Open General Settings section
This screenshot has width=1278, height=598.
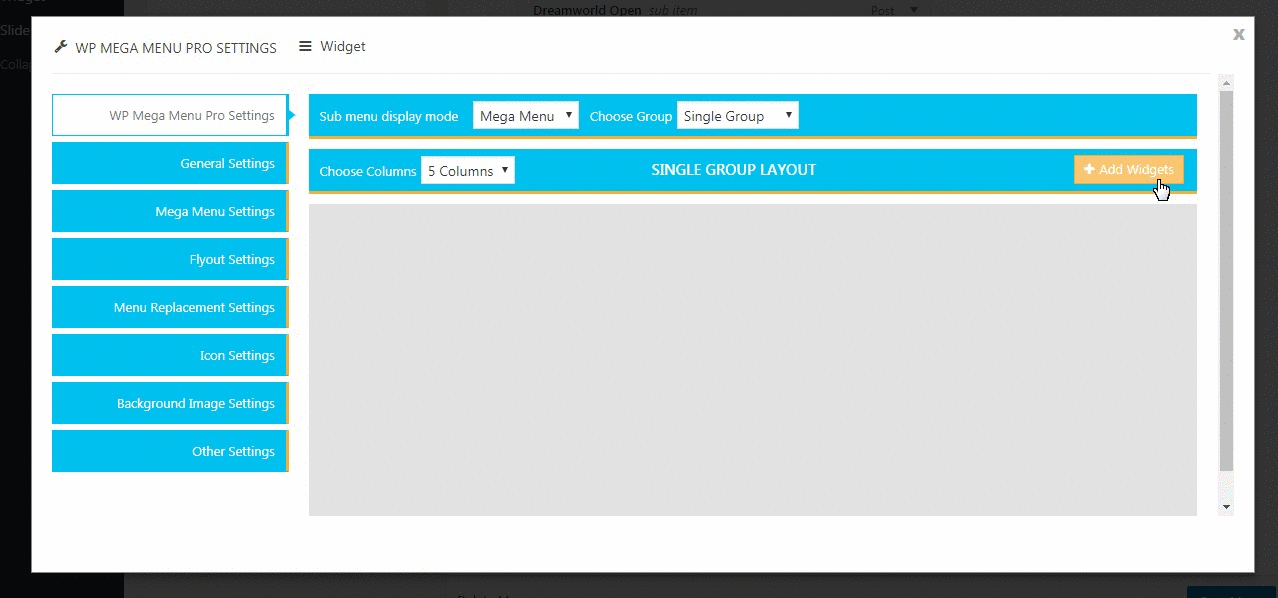tap(170, 163)
